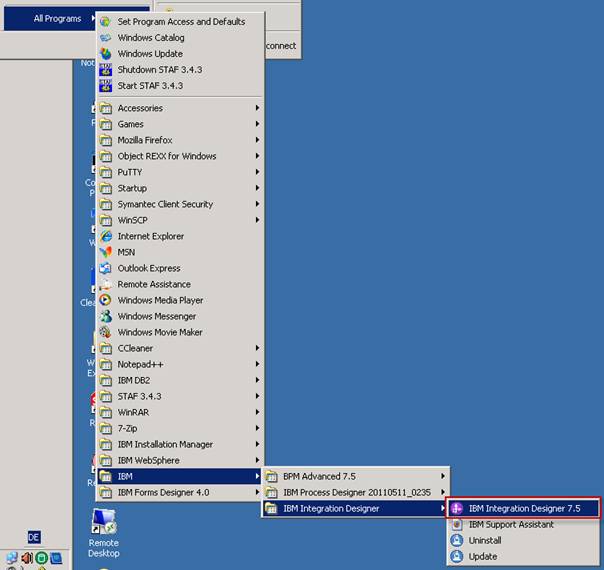
Task: Expand the Accessories submenu arrow
Action: [x=257, y=108]
